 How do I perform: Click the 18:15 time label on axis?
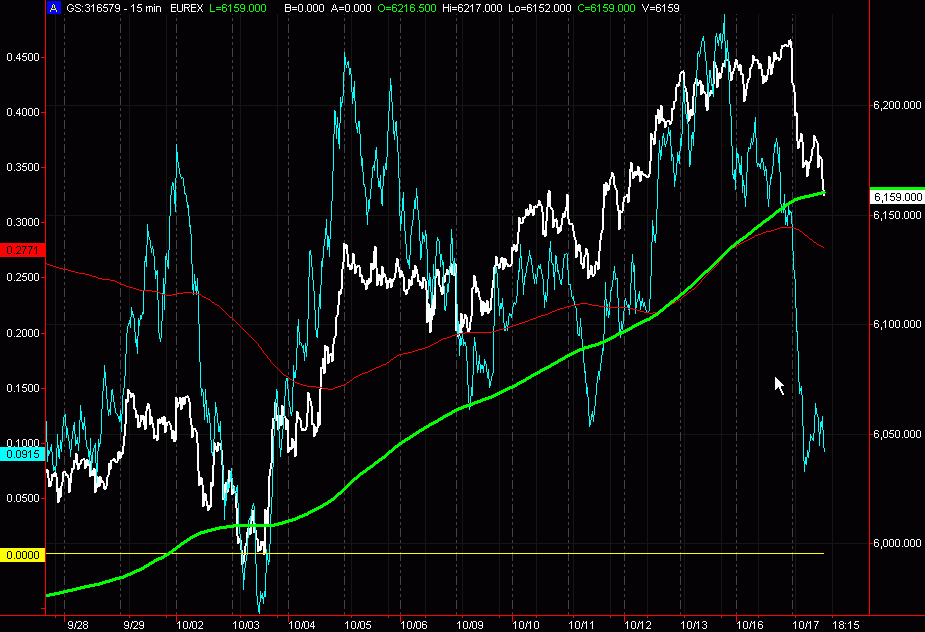[x=847, y=625]
